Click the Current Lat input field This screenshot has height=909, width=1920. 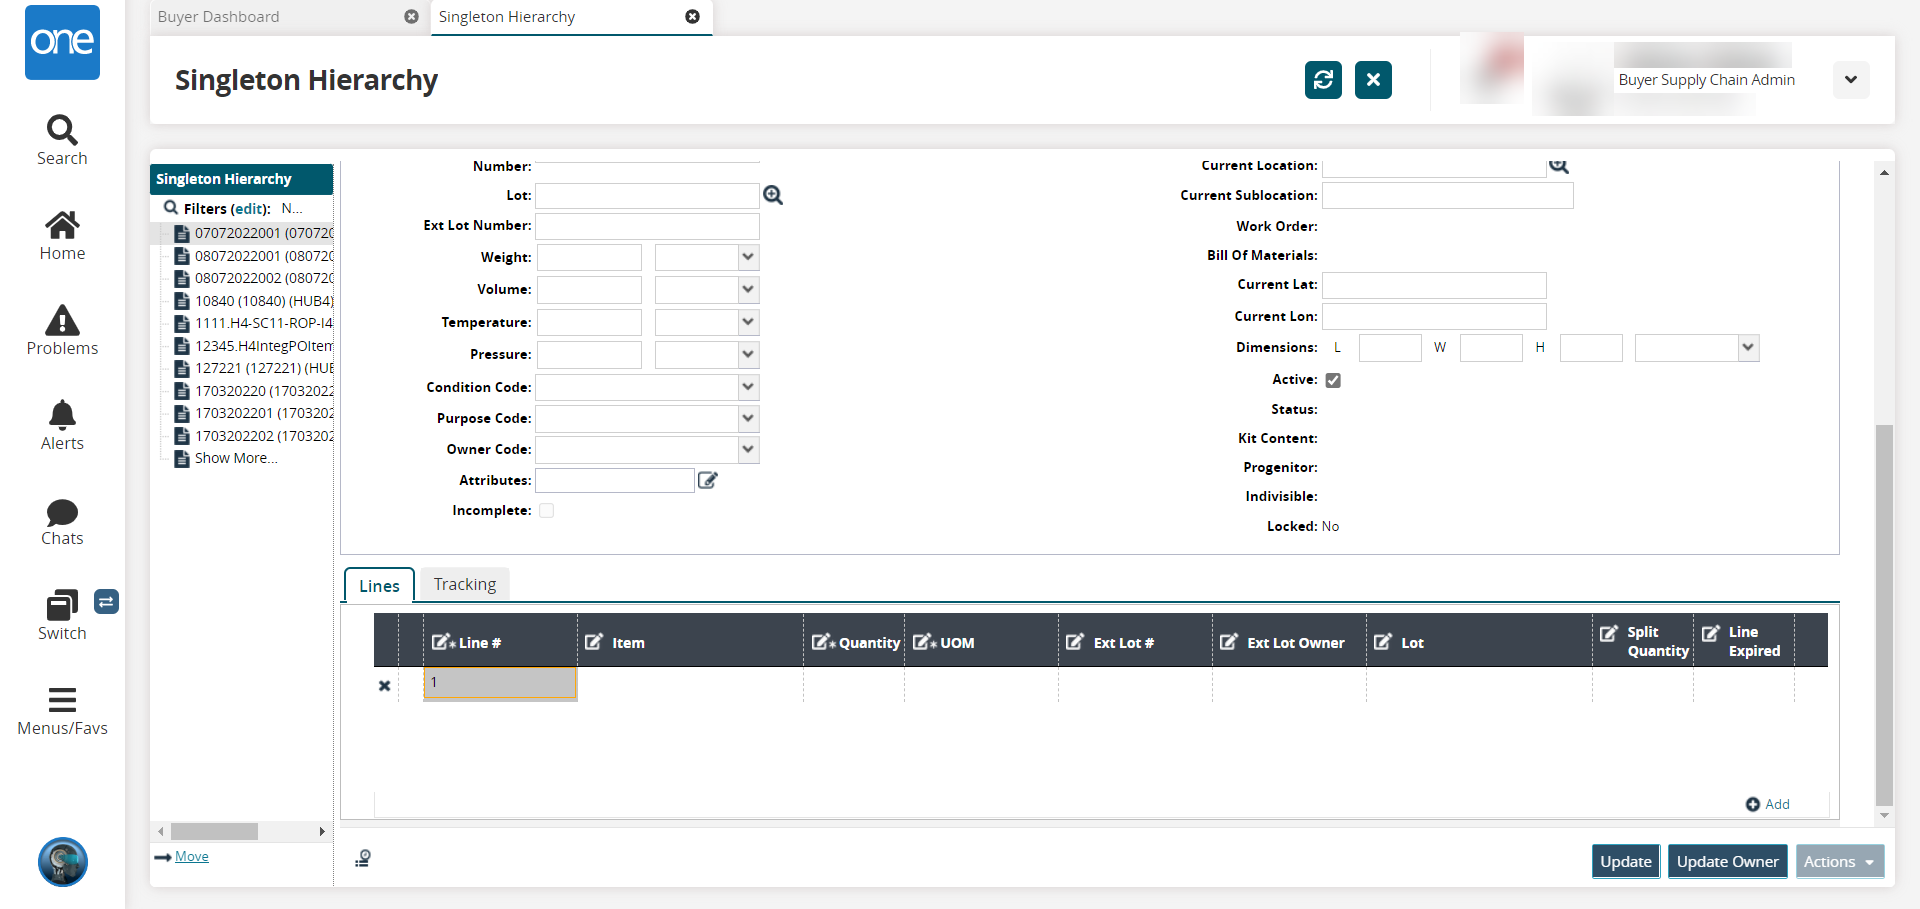pyautogui.click(x=1434, y=285)
